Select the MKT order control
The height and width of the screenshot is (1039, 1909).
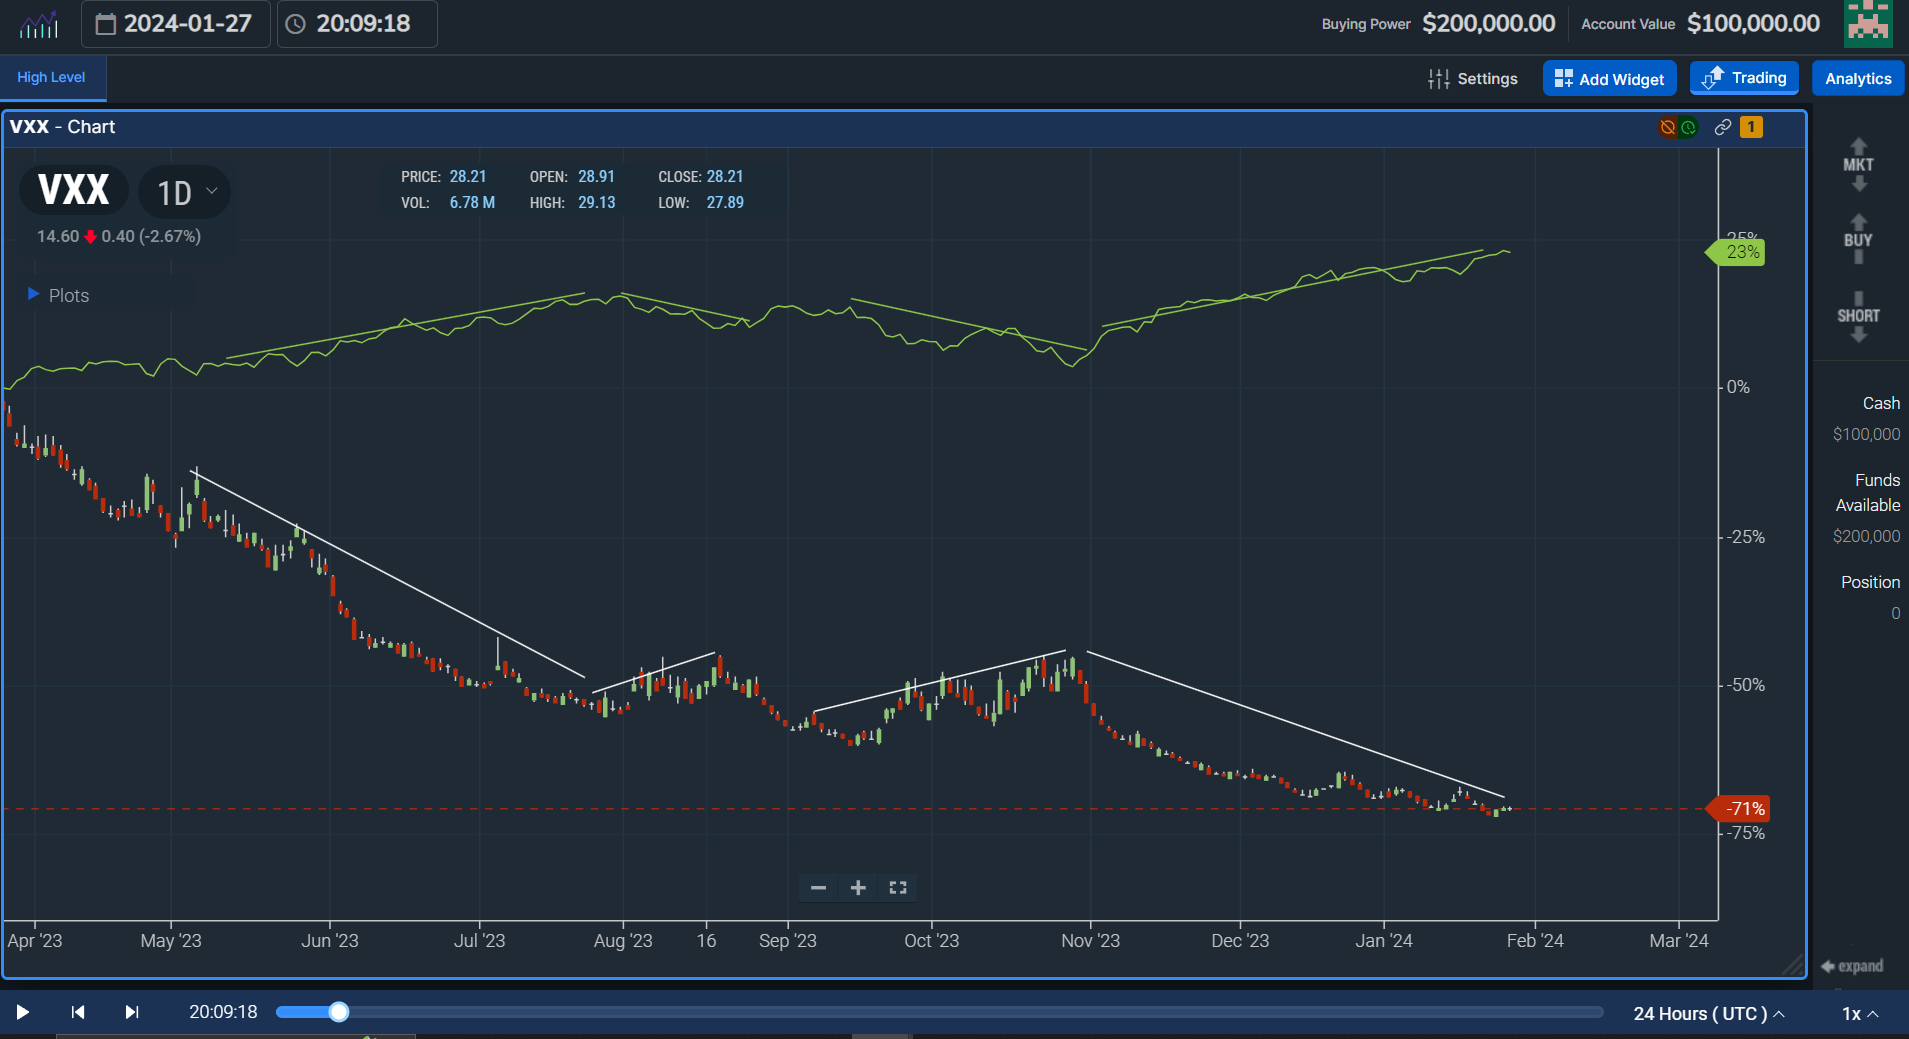click(x=1857, y=163)
